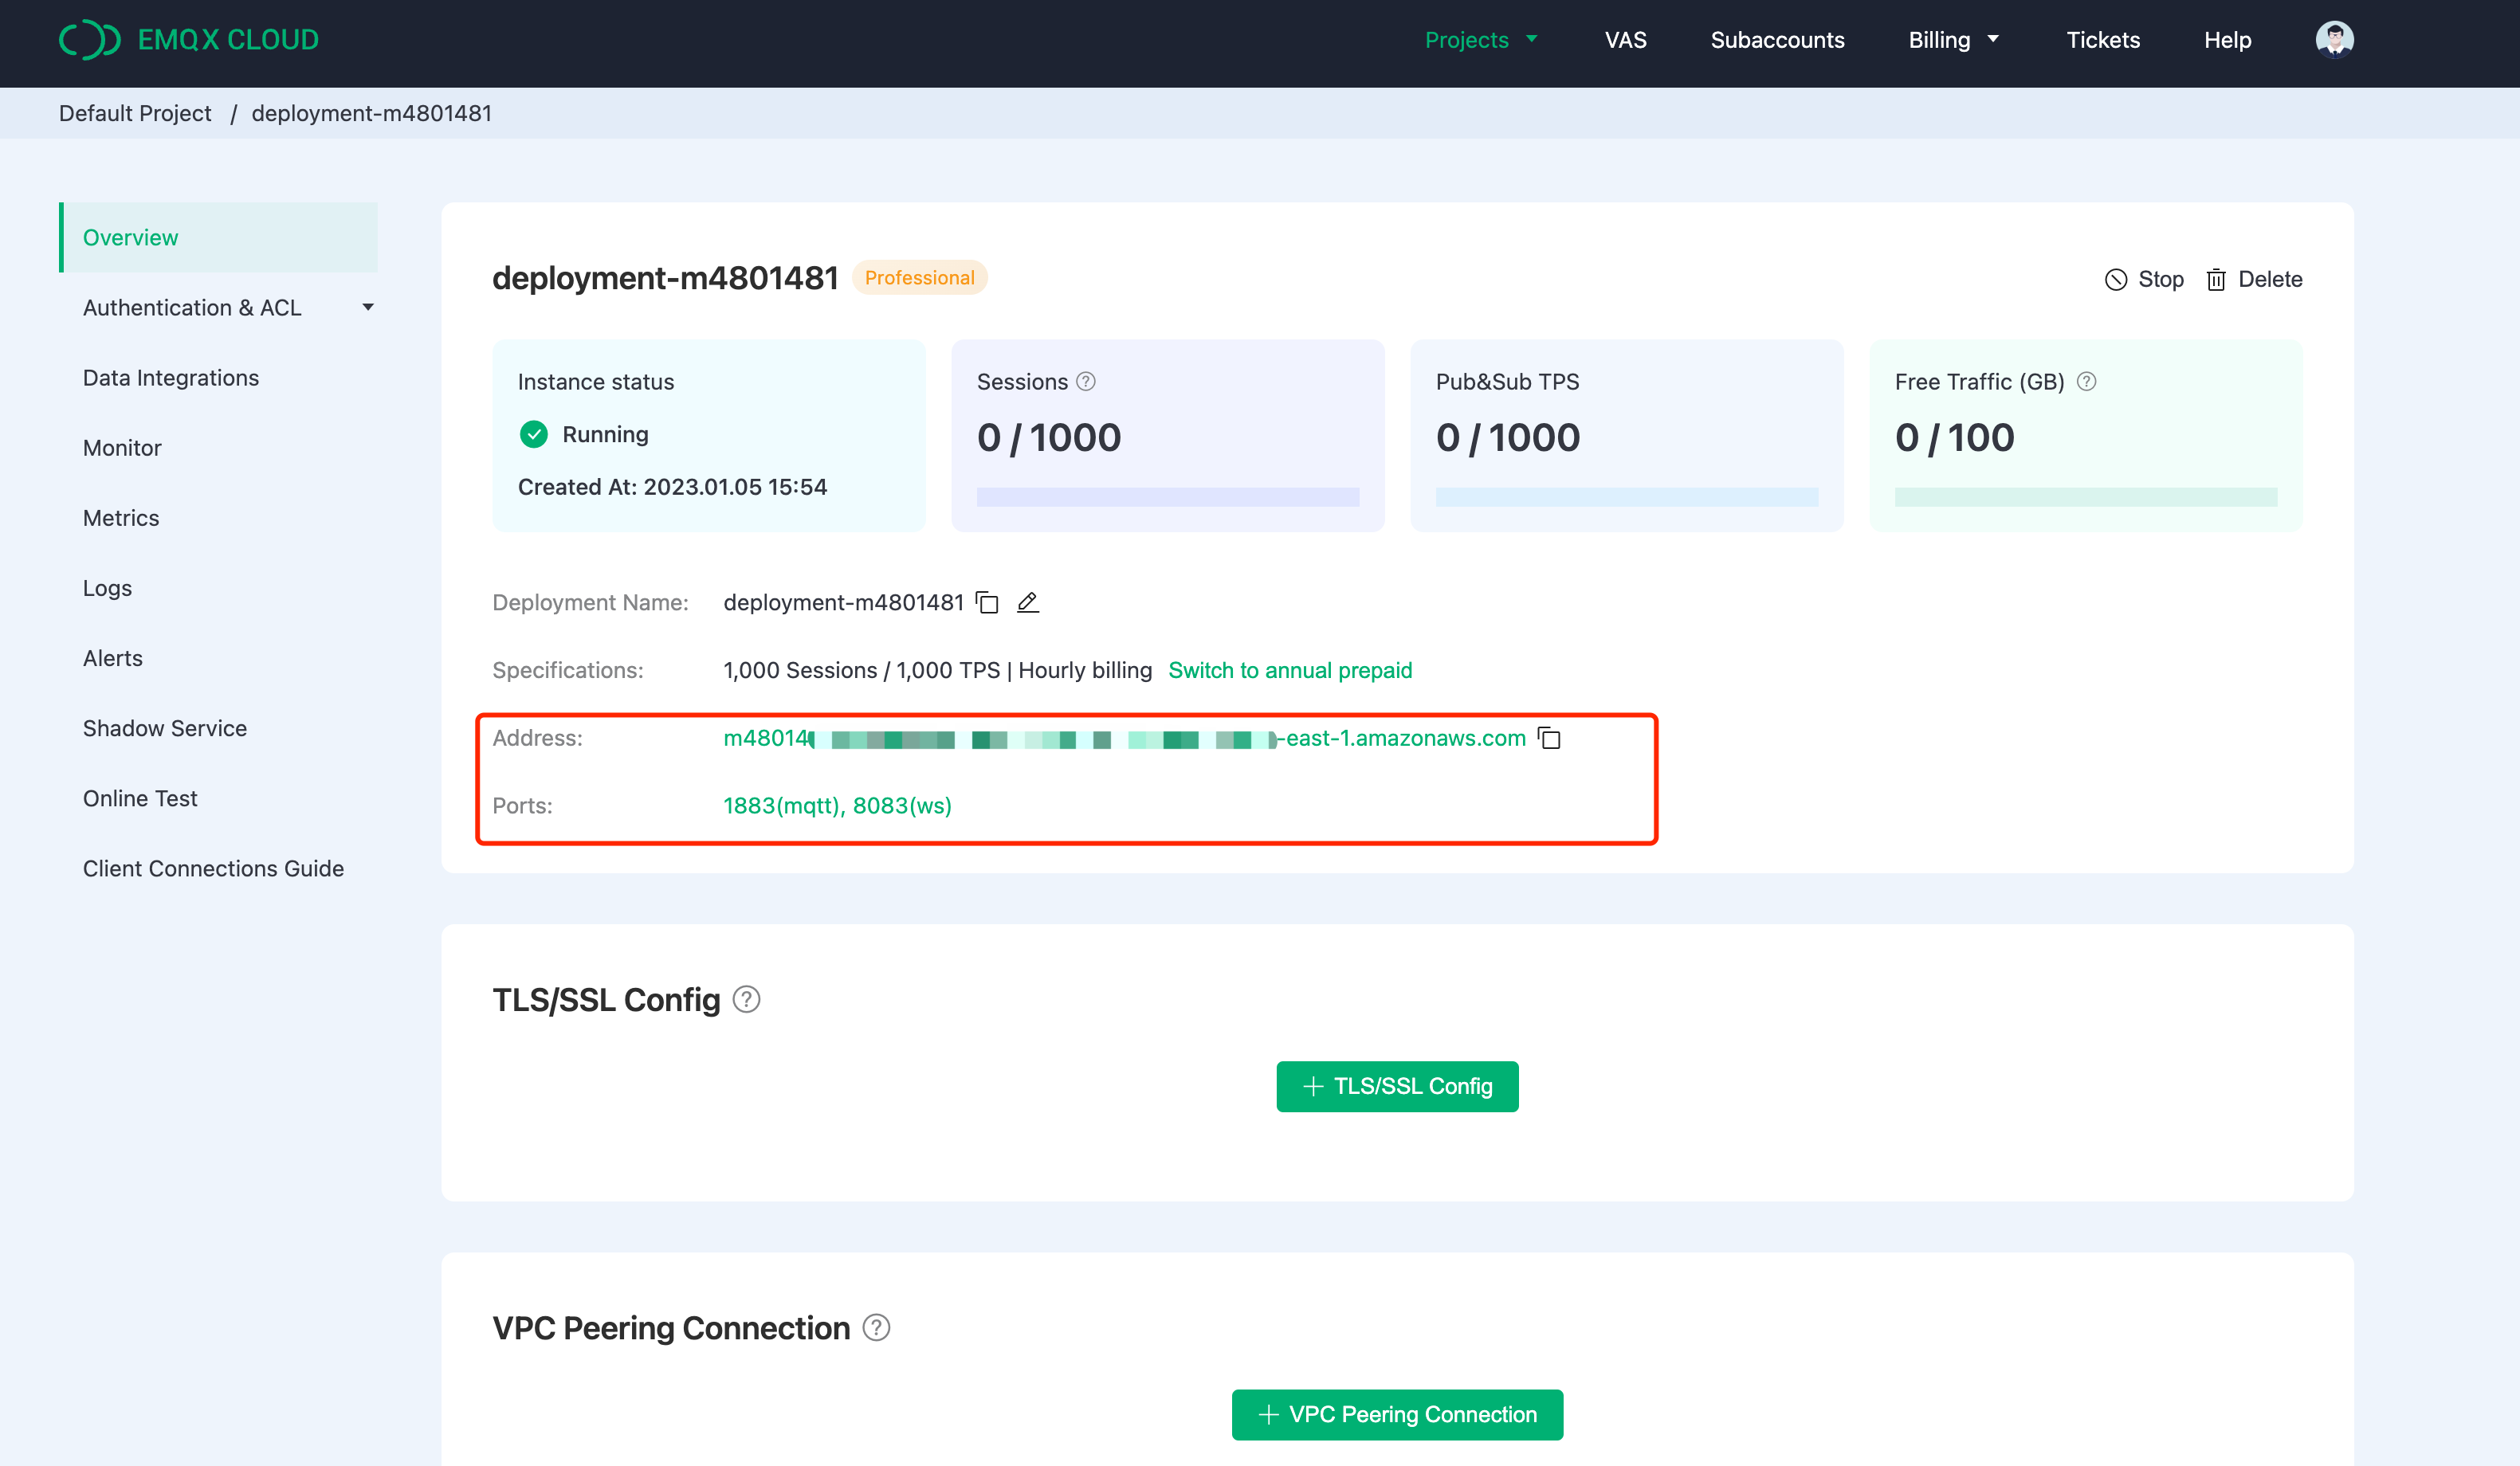Click the Stop icon for the deployment
This screenshot has height=1466, width=2520.
click(2117, 279)
